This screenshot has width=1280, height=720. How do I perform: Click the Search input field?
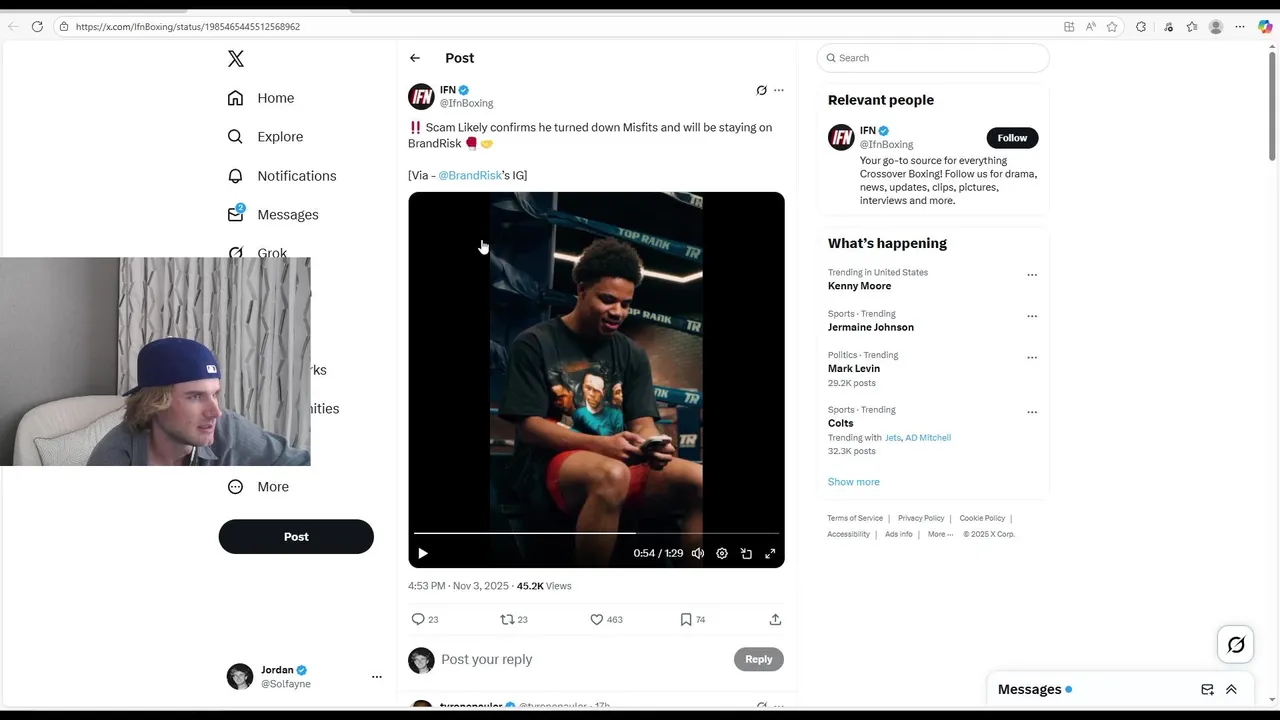click(933, 58)
